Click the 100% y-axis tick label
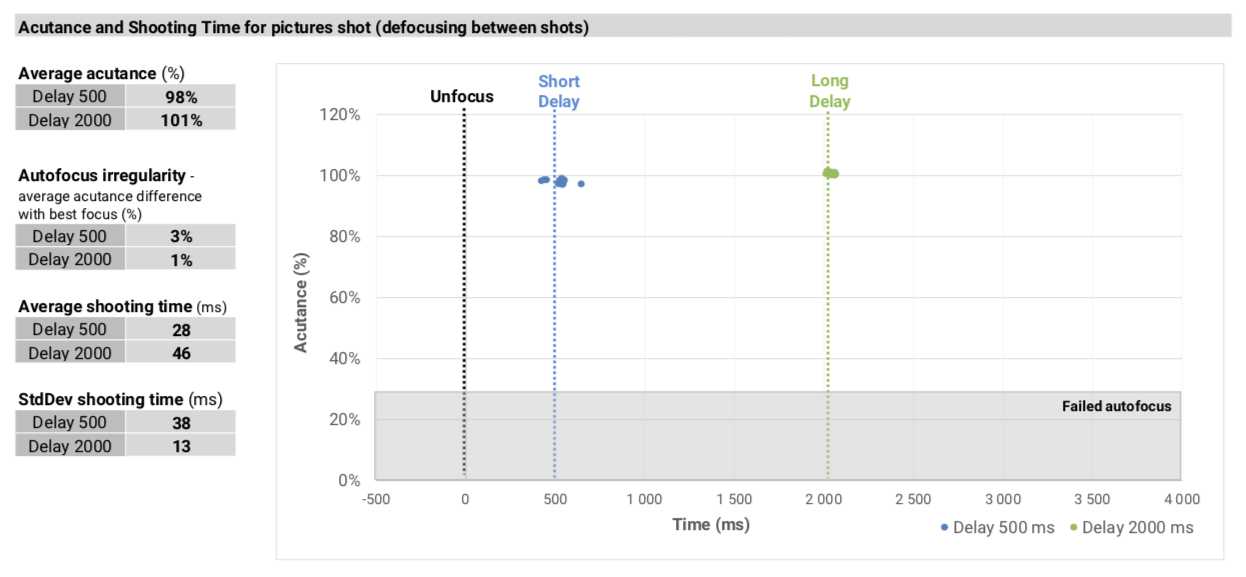This screenshot has width=1246, height=577. (x=340, y=176)
